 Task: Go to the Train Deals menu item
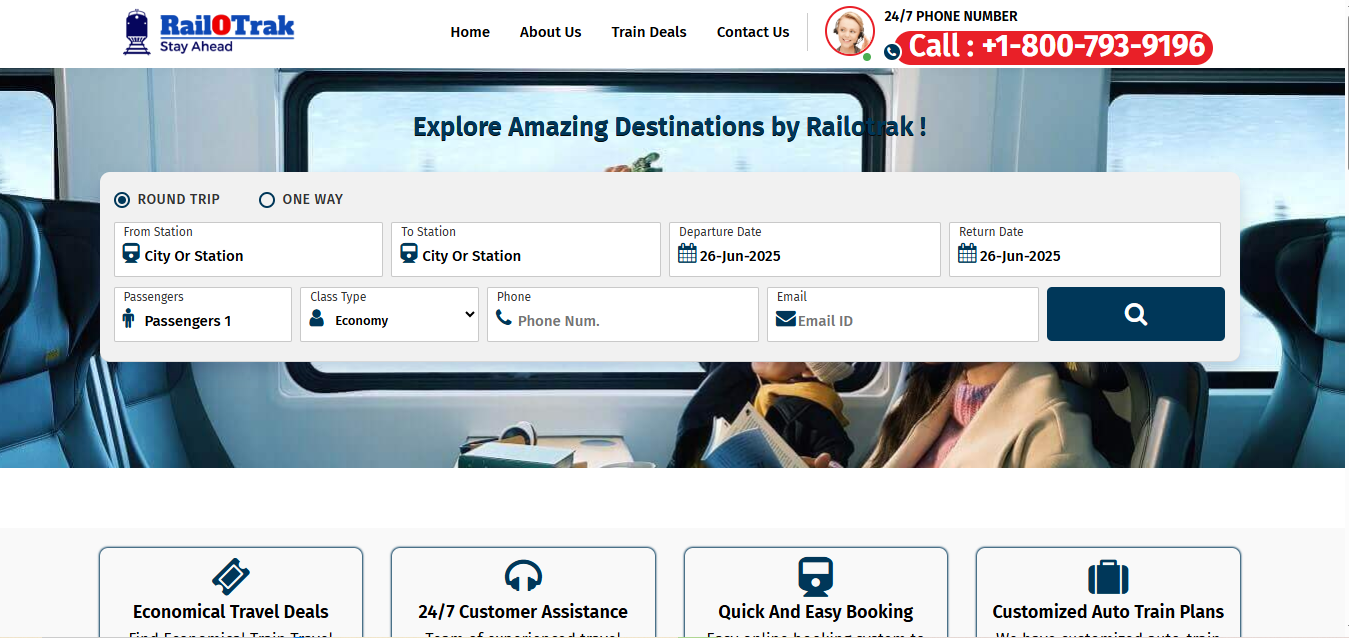[x=649, y=32]
